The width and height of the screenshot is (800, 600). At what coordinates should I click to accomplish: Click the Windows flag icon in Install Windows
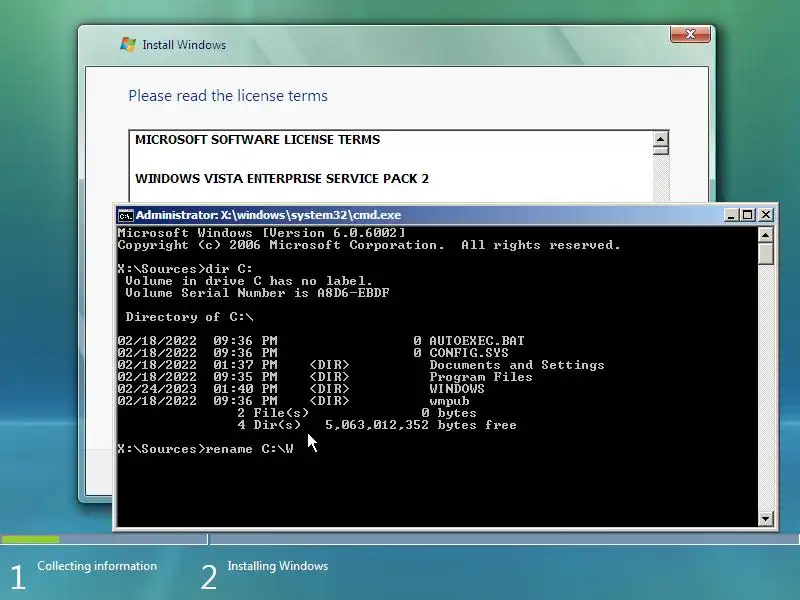tap(128, 44)
